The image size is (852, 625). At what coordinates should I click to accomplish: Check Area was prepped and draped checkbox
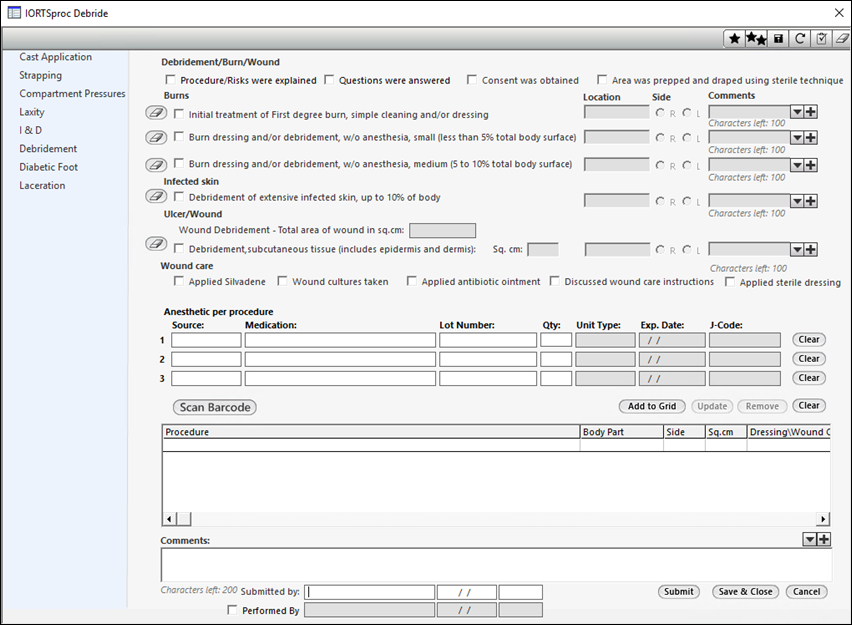(602, 80)
